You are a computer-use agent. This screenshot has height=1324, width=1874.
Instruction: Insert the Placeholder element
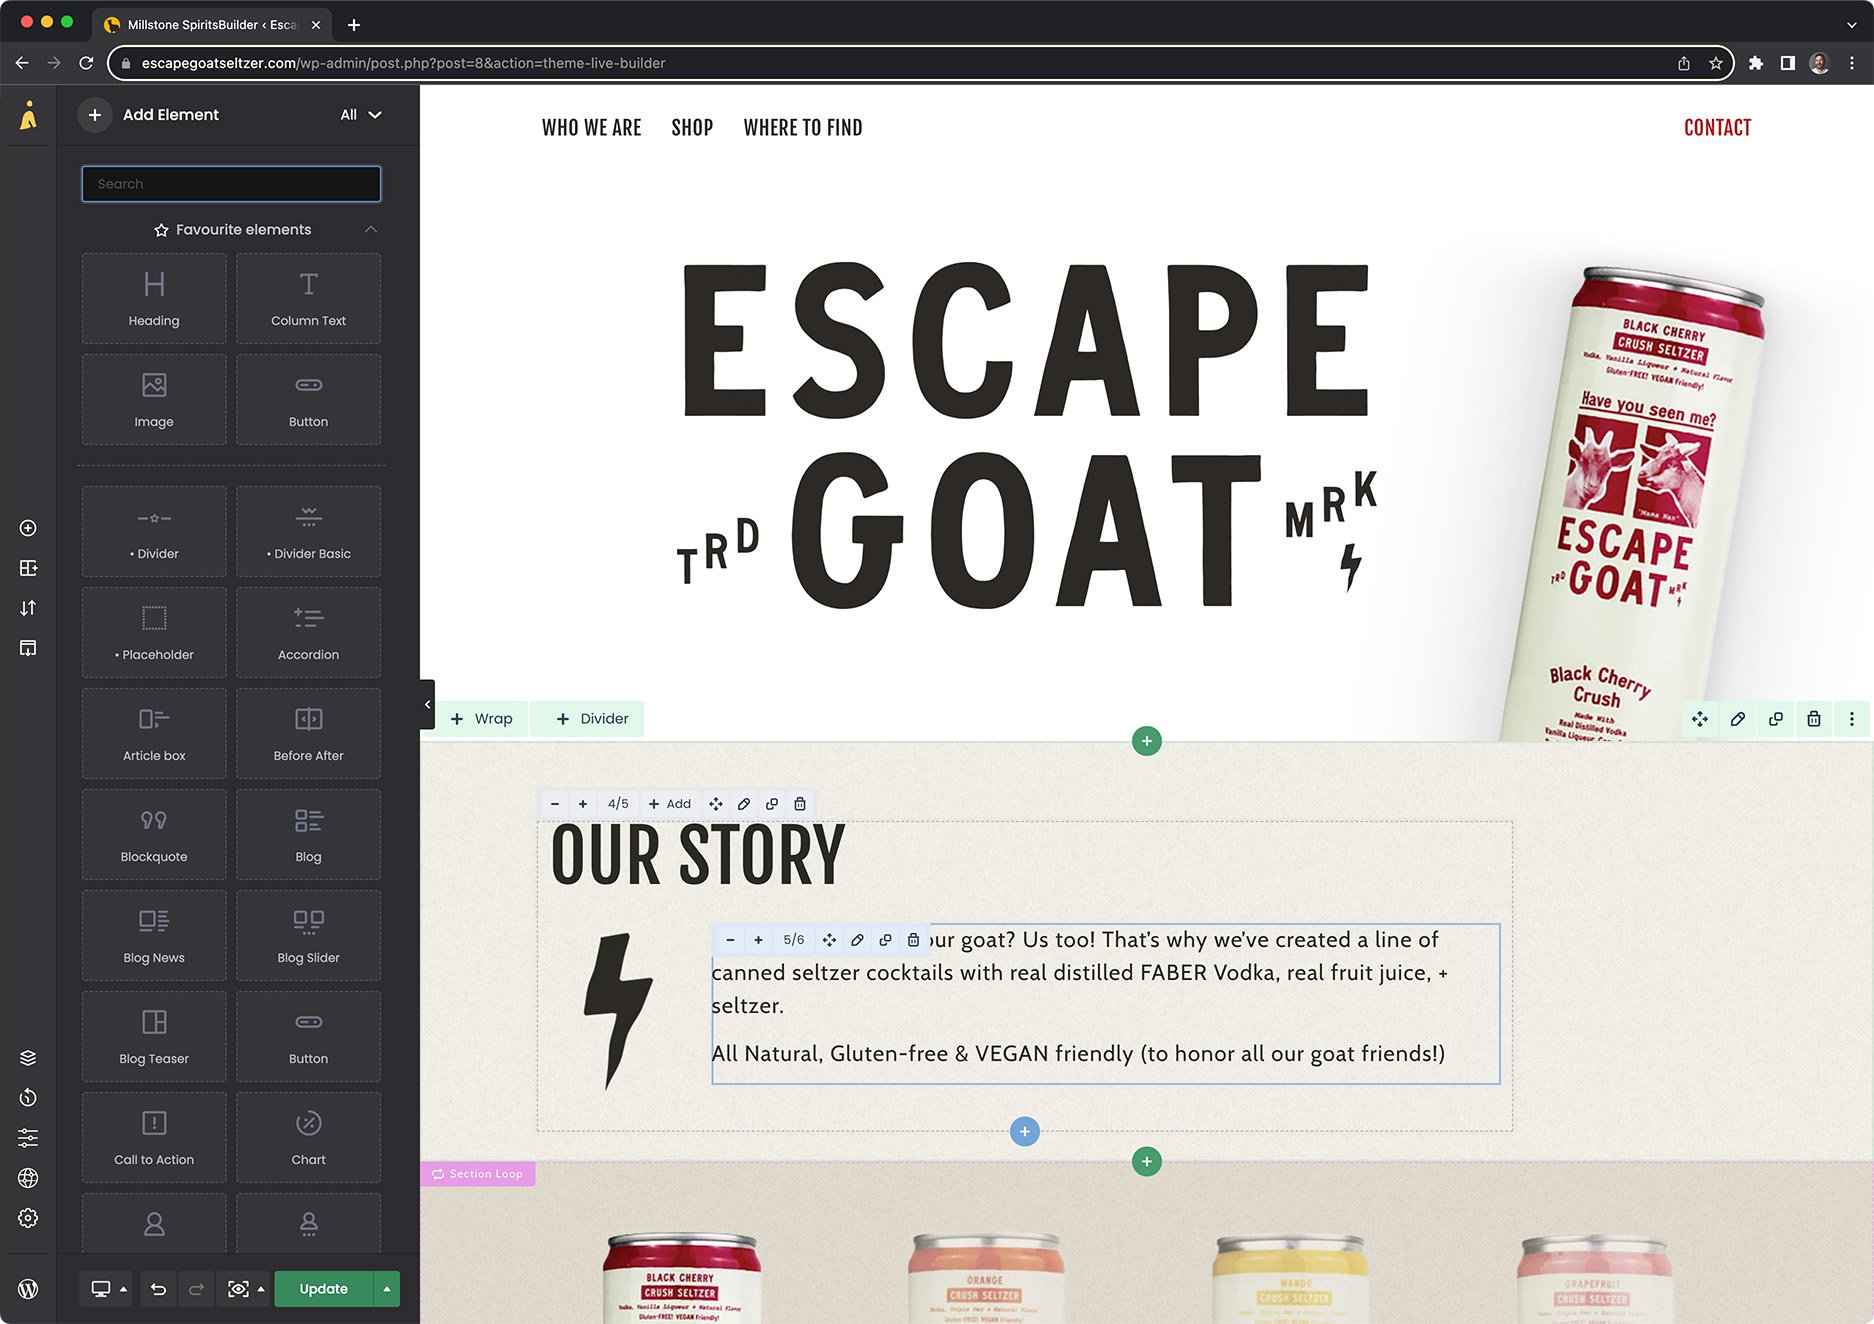pyautogui.click(x=154, y=632)
